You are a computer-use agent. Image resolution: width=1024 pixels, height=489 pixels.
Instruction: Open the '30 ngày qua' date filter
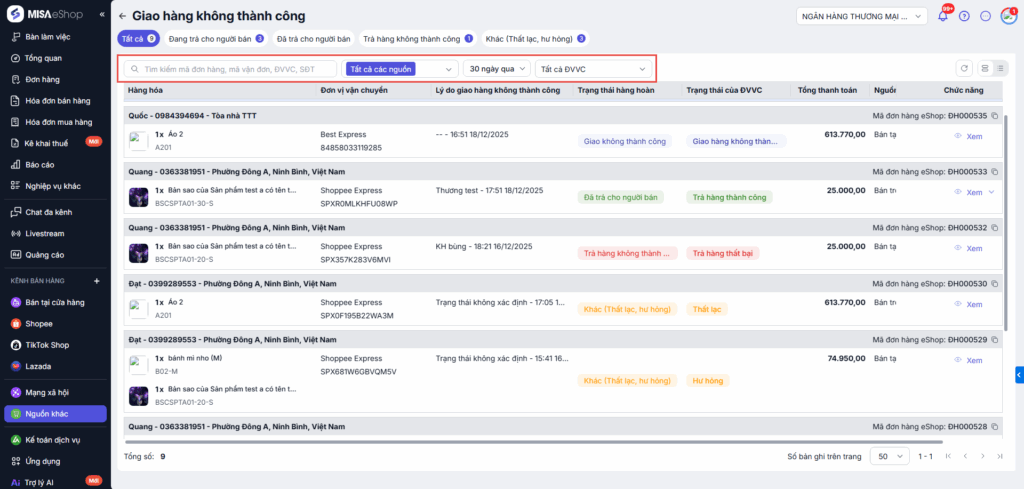click(x=496, y=69)
